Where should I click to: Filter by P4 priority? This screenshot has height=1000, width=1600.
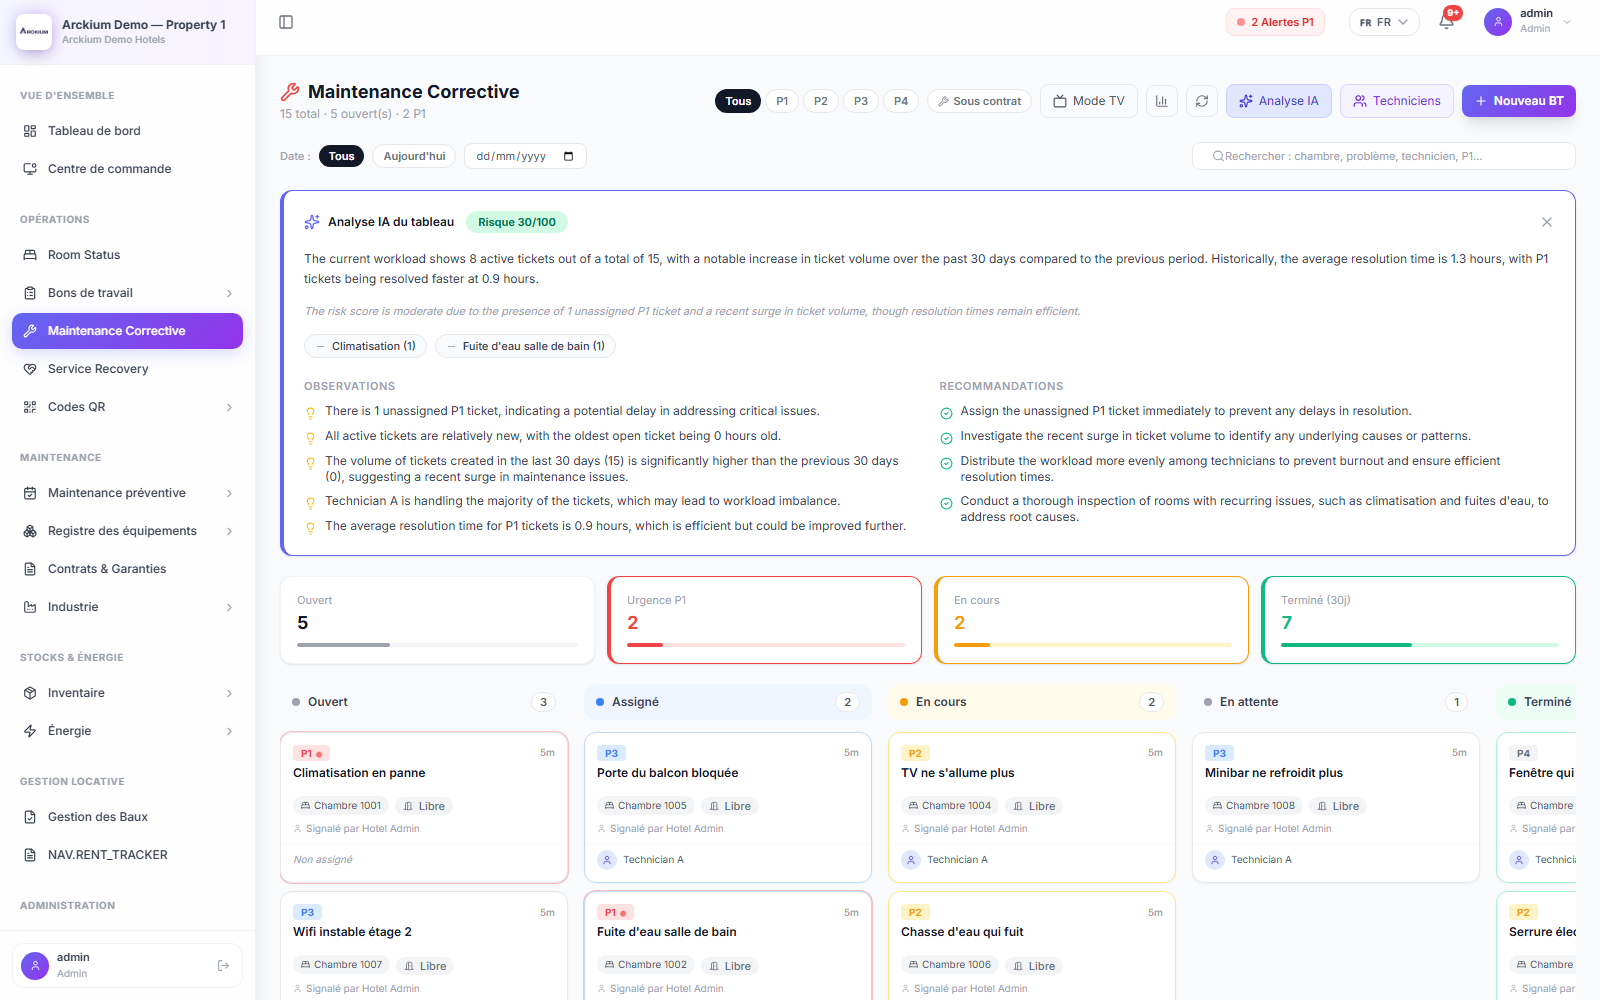[901, 101]
